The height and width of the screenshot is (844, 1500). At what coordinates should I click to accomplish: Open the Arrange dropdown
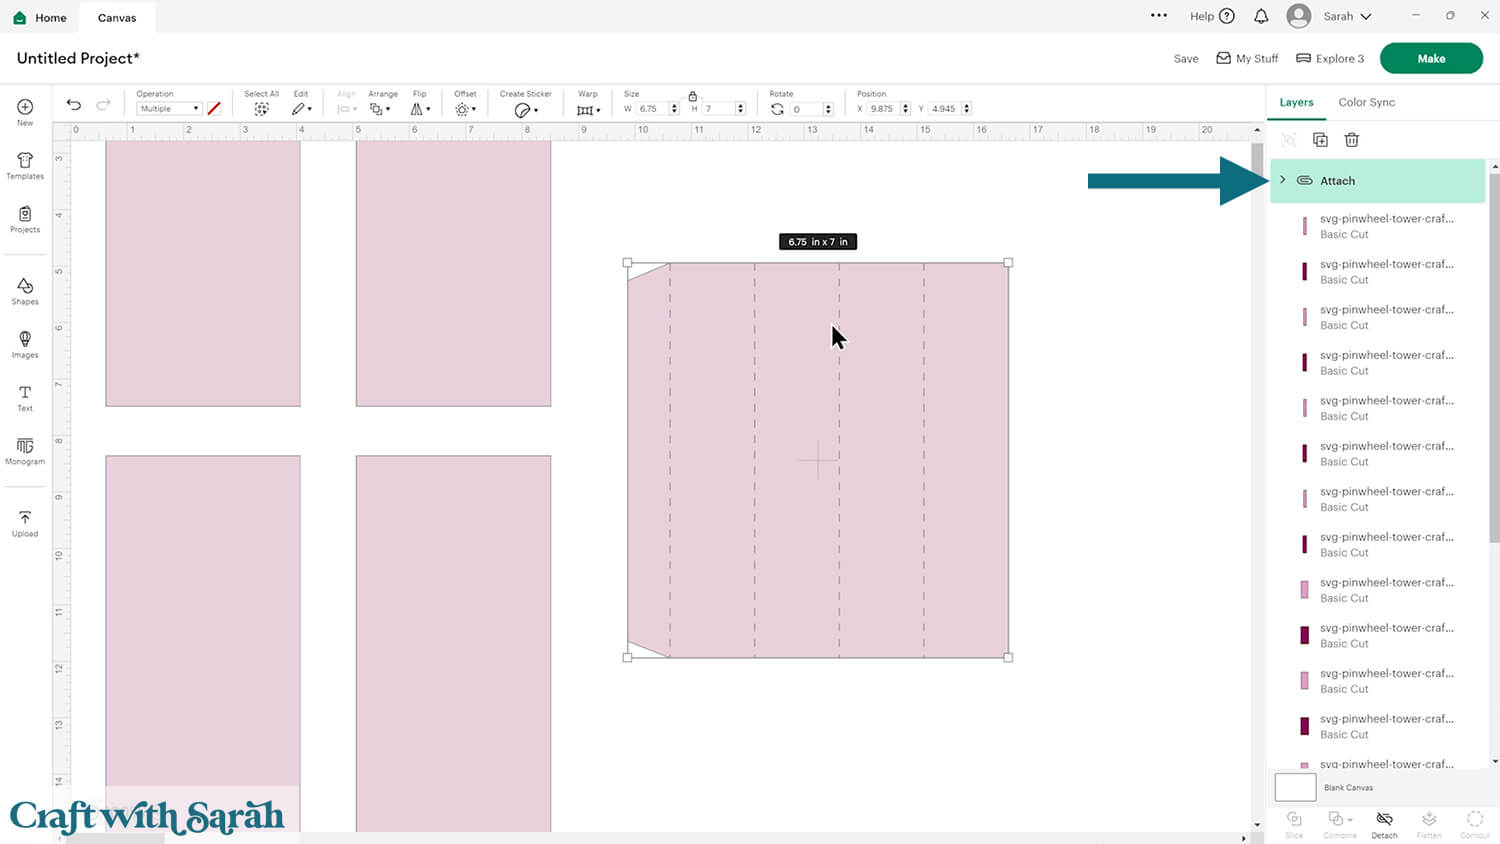click(380, 109)
